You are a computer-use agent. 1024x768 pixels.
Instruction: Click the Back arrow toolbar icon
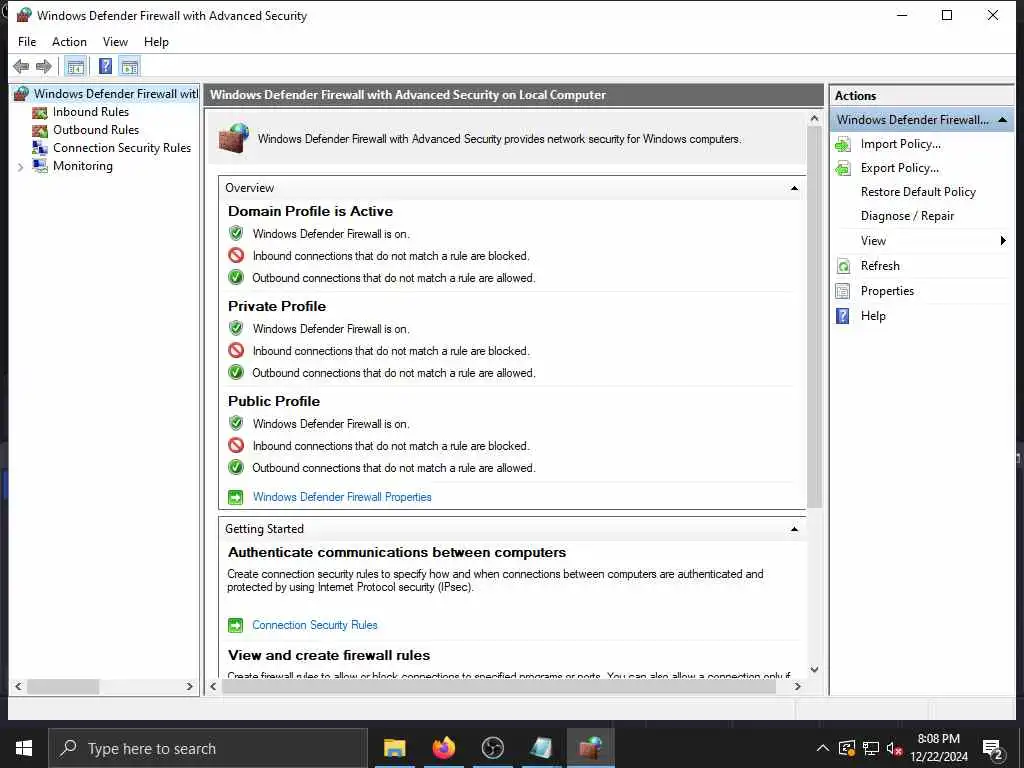pyautogui.click(x=21, y=66)
